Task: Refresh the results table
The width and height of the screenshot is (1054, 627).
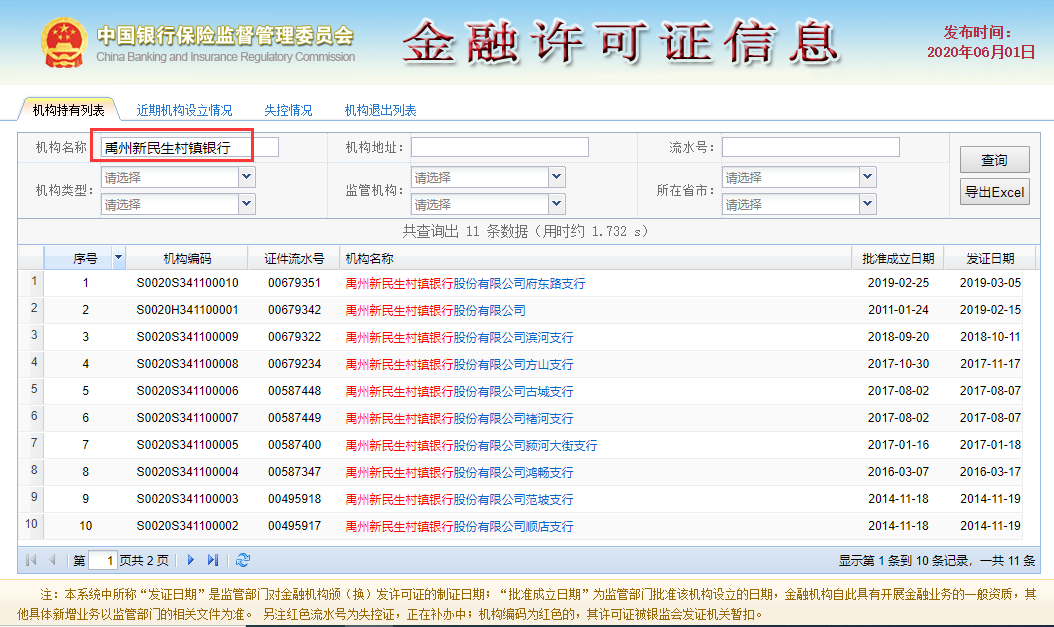Action: (x=243, y=560)
